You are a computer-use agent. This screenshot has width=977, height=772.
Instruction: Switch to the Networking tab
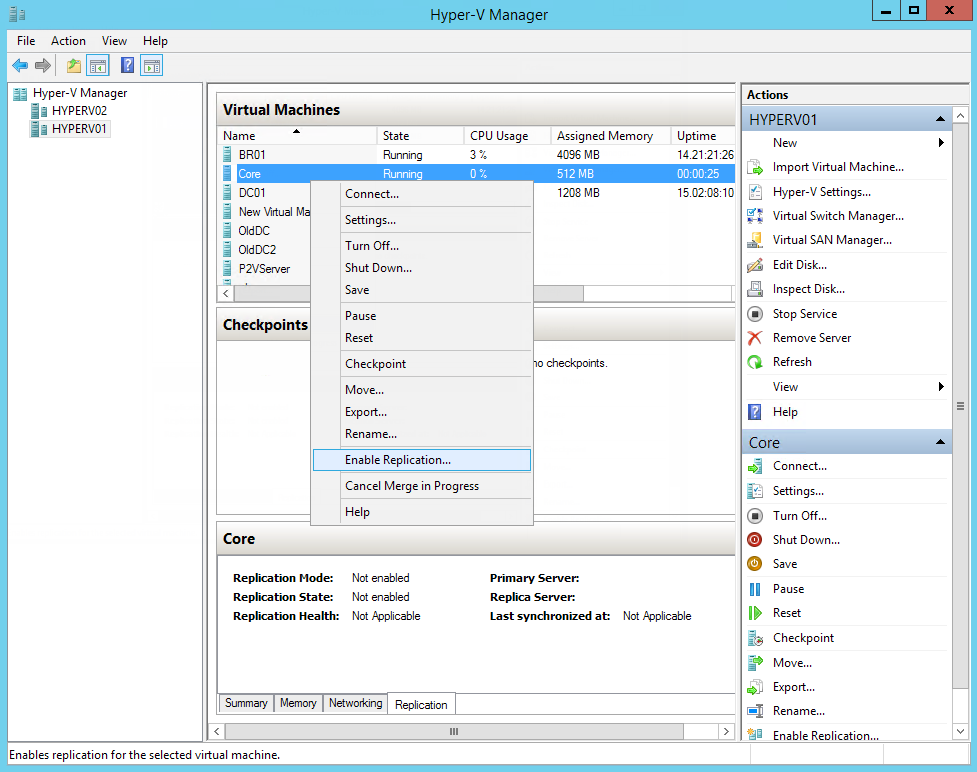(355, 703)
